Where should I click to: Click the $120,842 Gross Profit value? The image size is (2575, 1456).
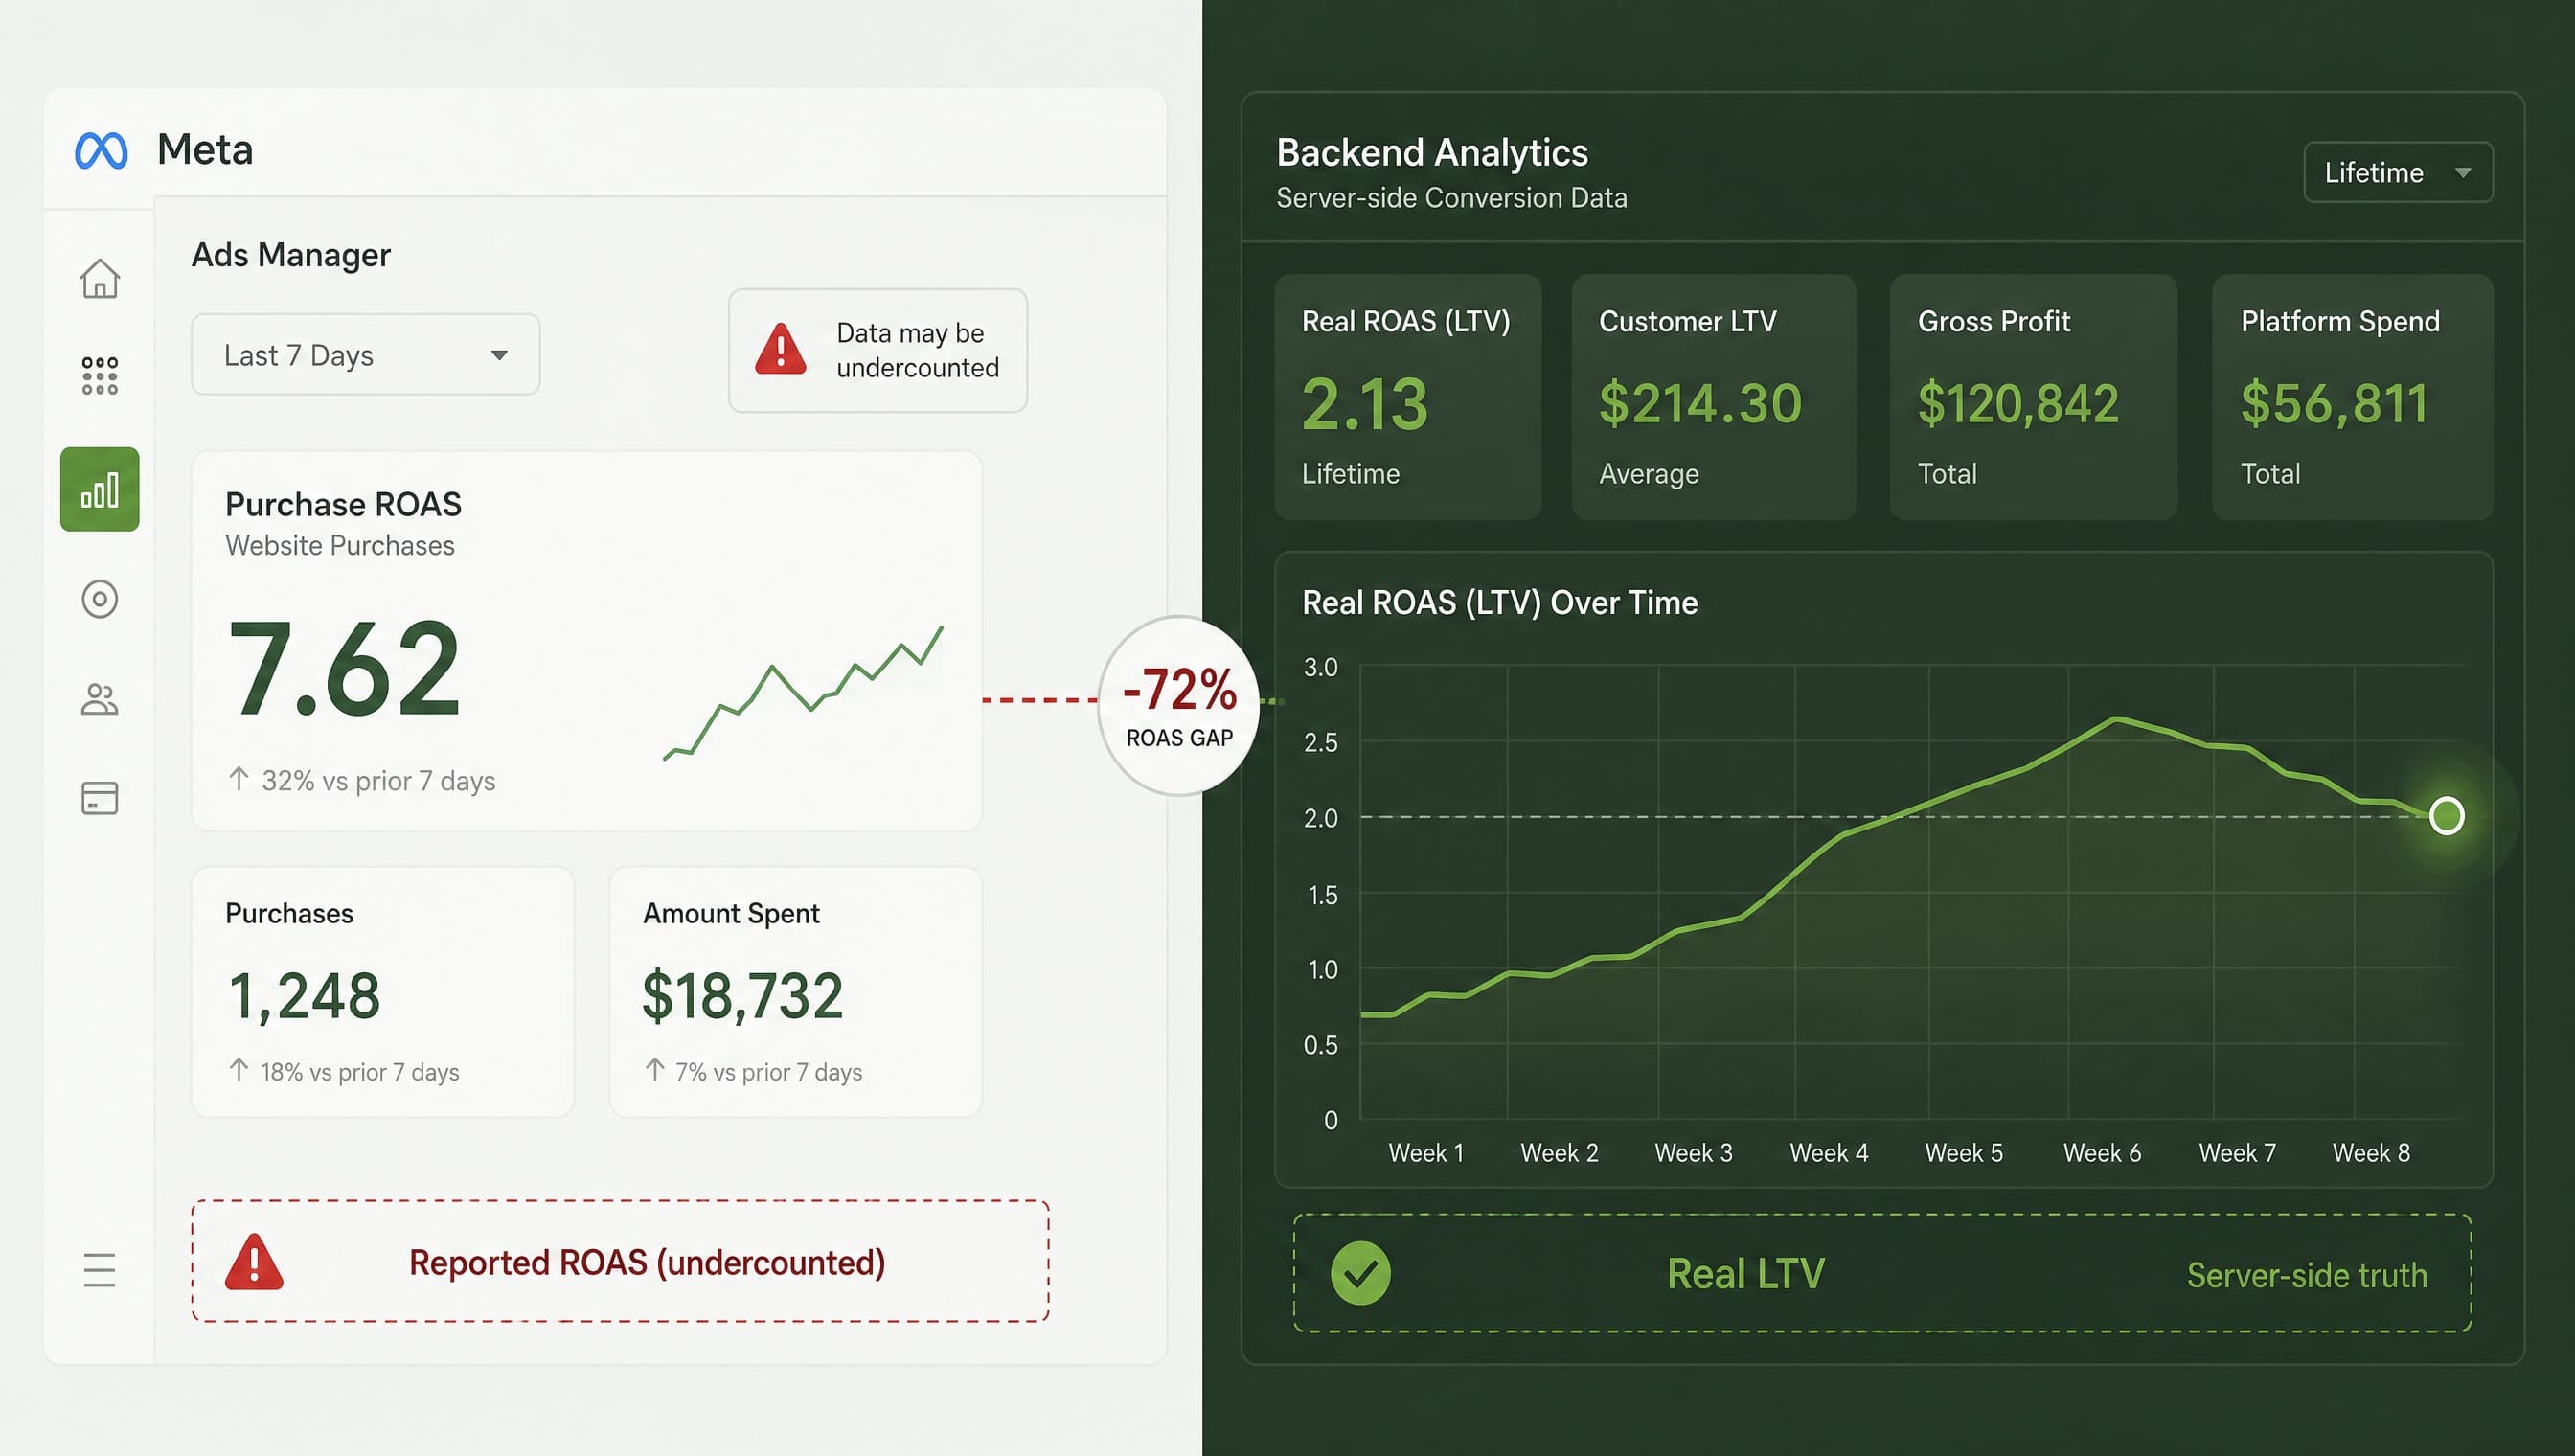(2018, 403)
